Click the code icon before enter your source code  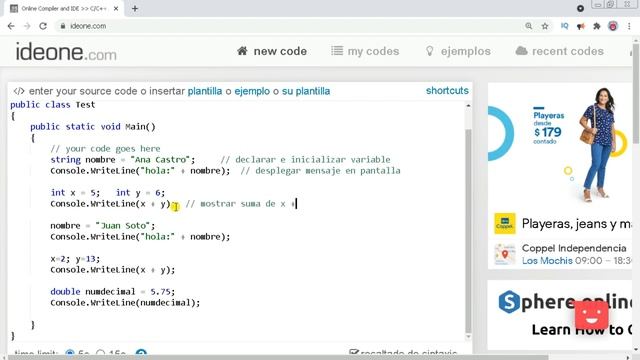(19, 91)
